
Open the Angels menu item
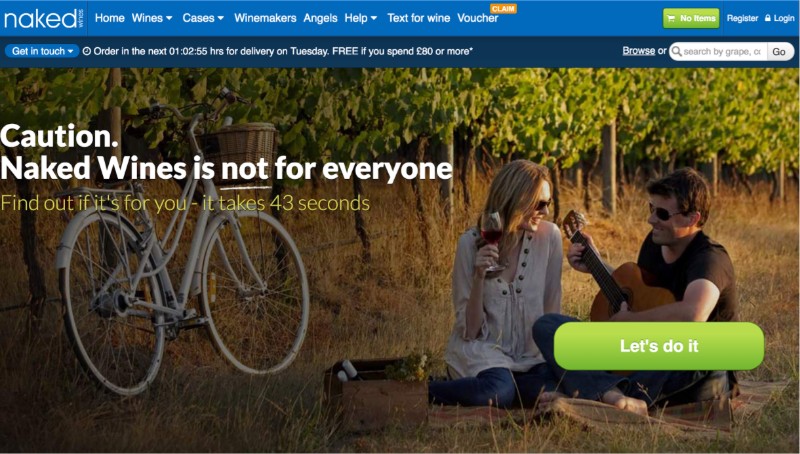tap(320, 18)
